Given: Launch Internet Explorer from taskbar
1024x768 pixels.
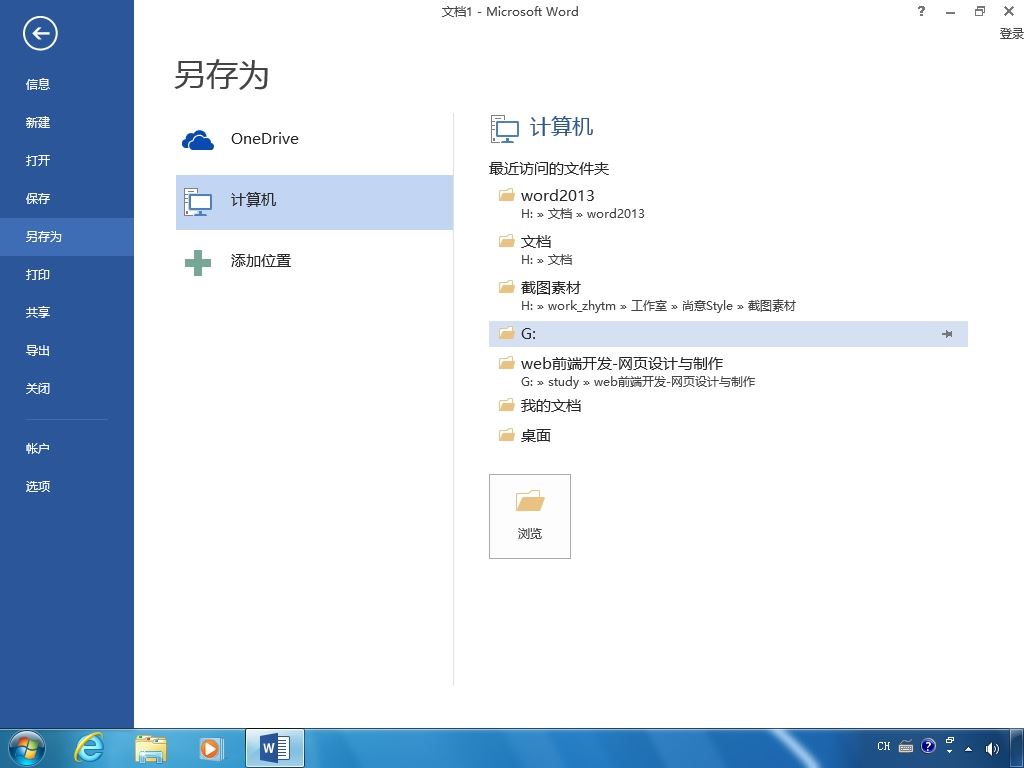Looking at the screenshot, I should (88, 748).
